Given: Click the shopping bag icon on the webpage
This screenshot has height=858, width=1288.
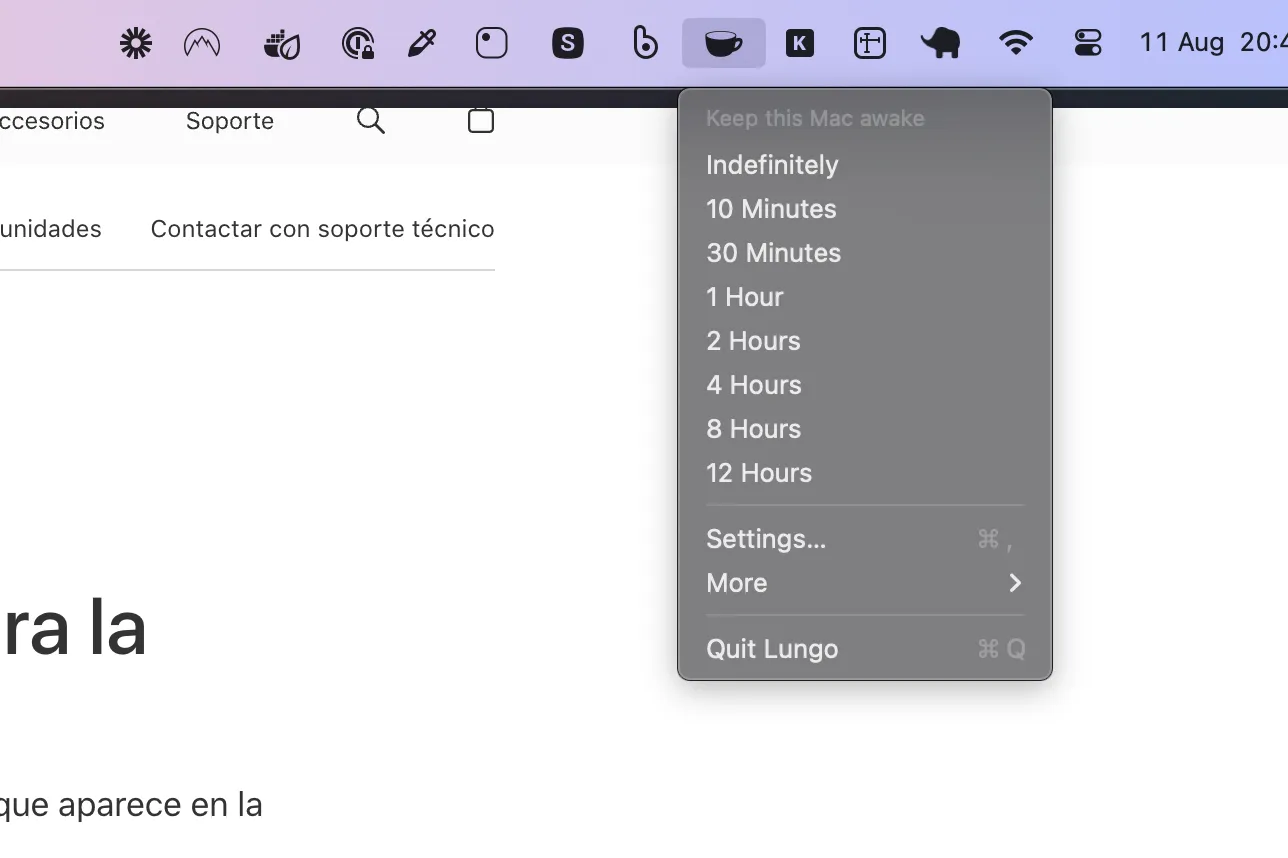Looking at the screenshot, I should [x=480, y=120].
